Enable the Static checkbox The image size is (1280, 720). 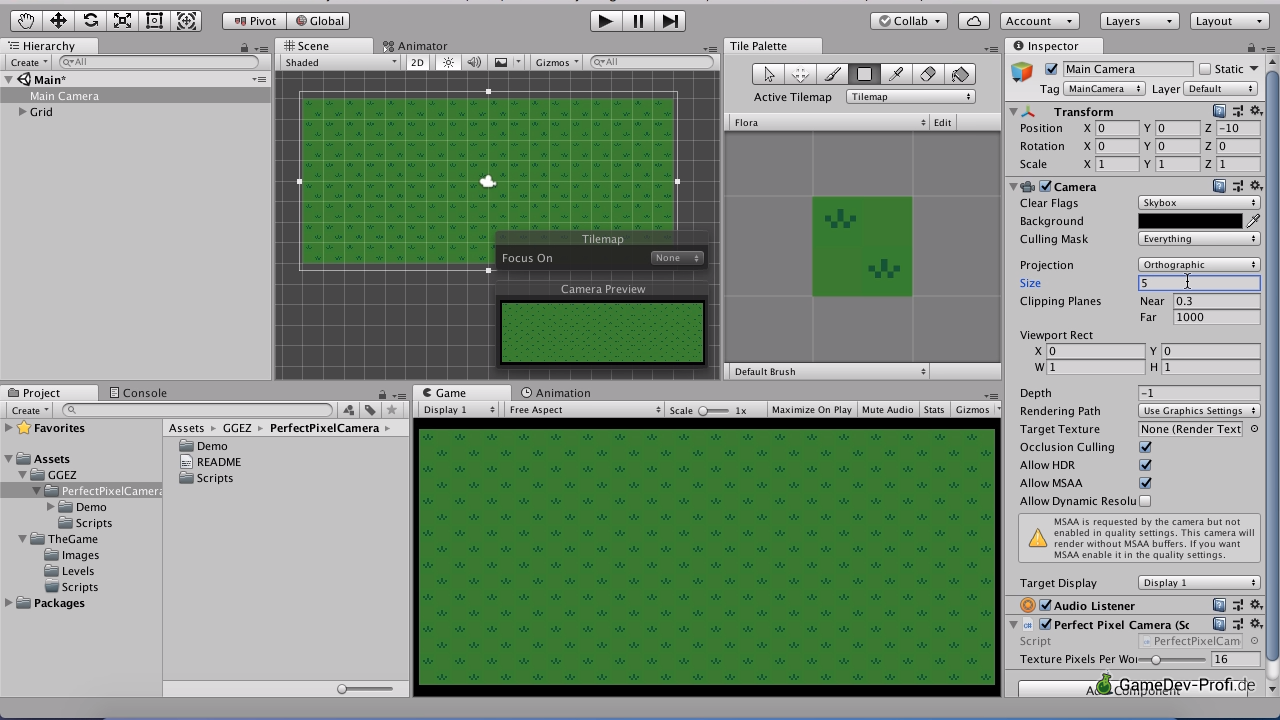pos(1205,69)
